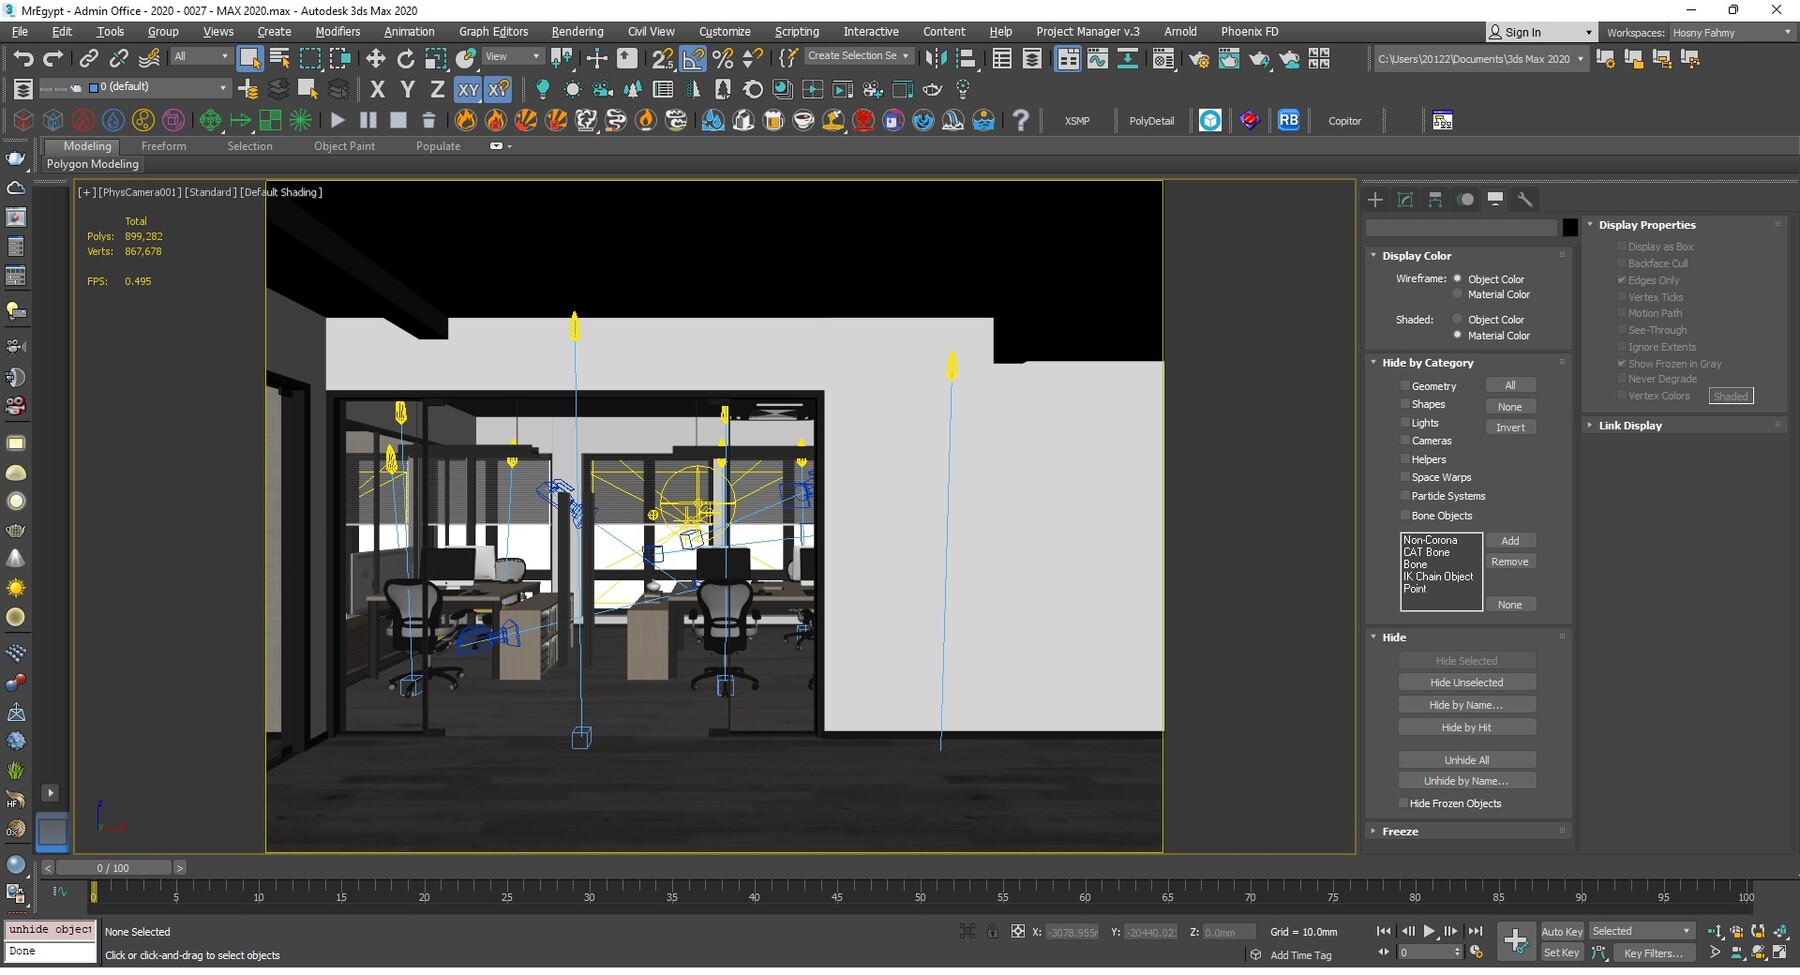
Task: Switch to the Freeform ribbon tab
Action: click(164, 146)
